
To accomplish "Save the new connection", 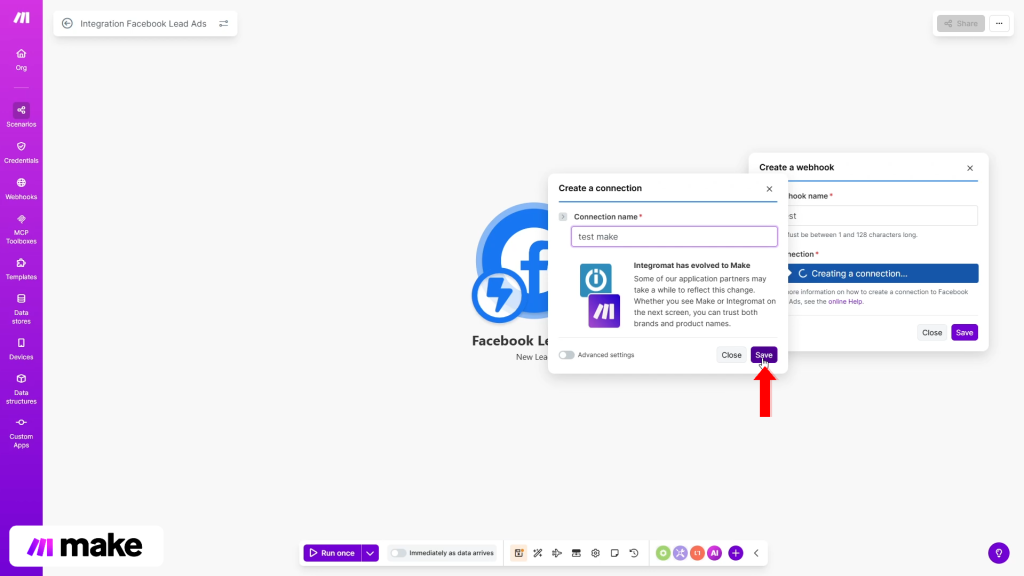I will [763, 355].
